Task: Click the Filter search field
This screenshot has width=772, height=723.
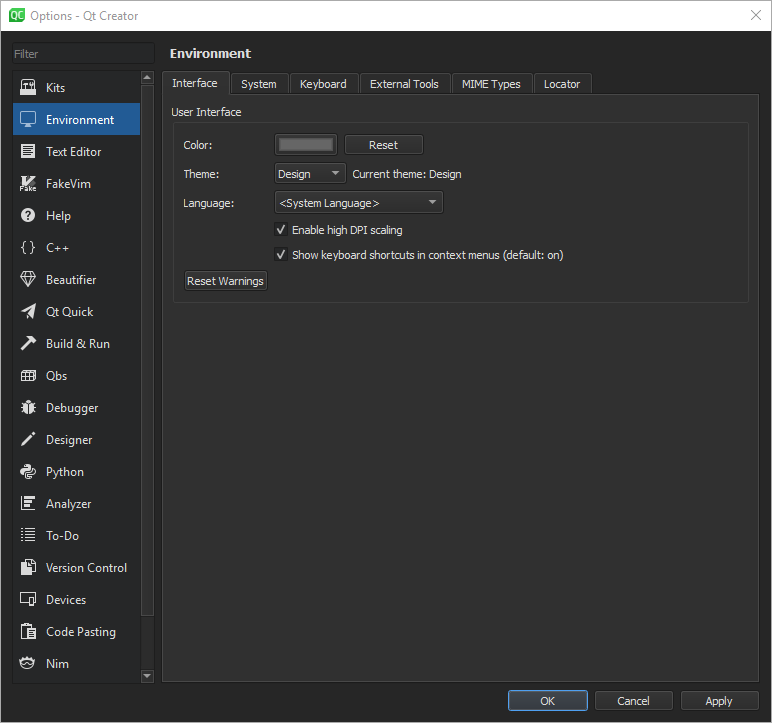Action: [x=83, y=54]
